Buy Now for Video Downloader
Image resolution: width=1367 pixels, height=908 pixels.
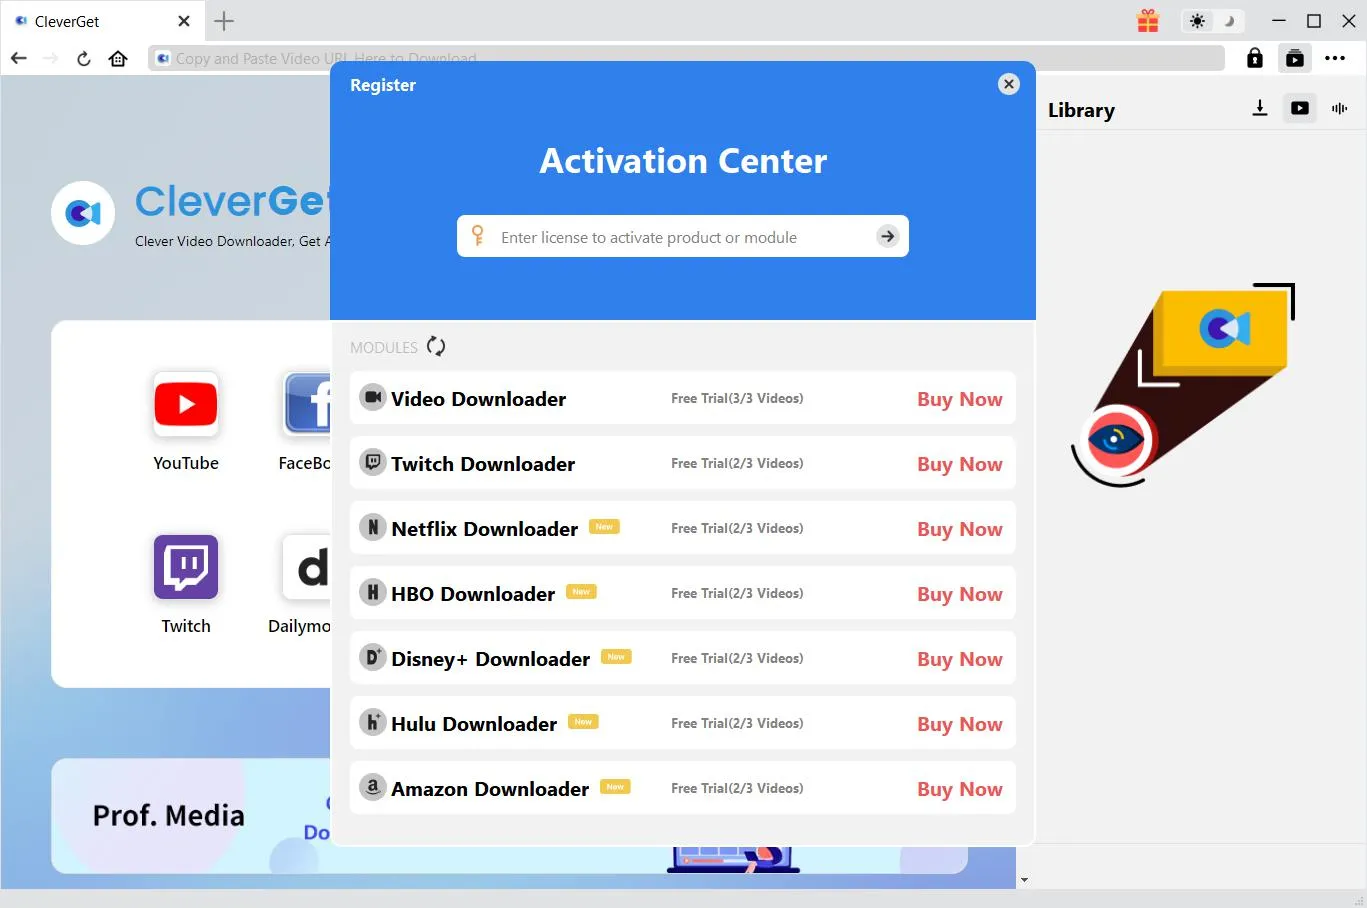959,399
